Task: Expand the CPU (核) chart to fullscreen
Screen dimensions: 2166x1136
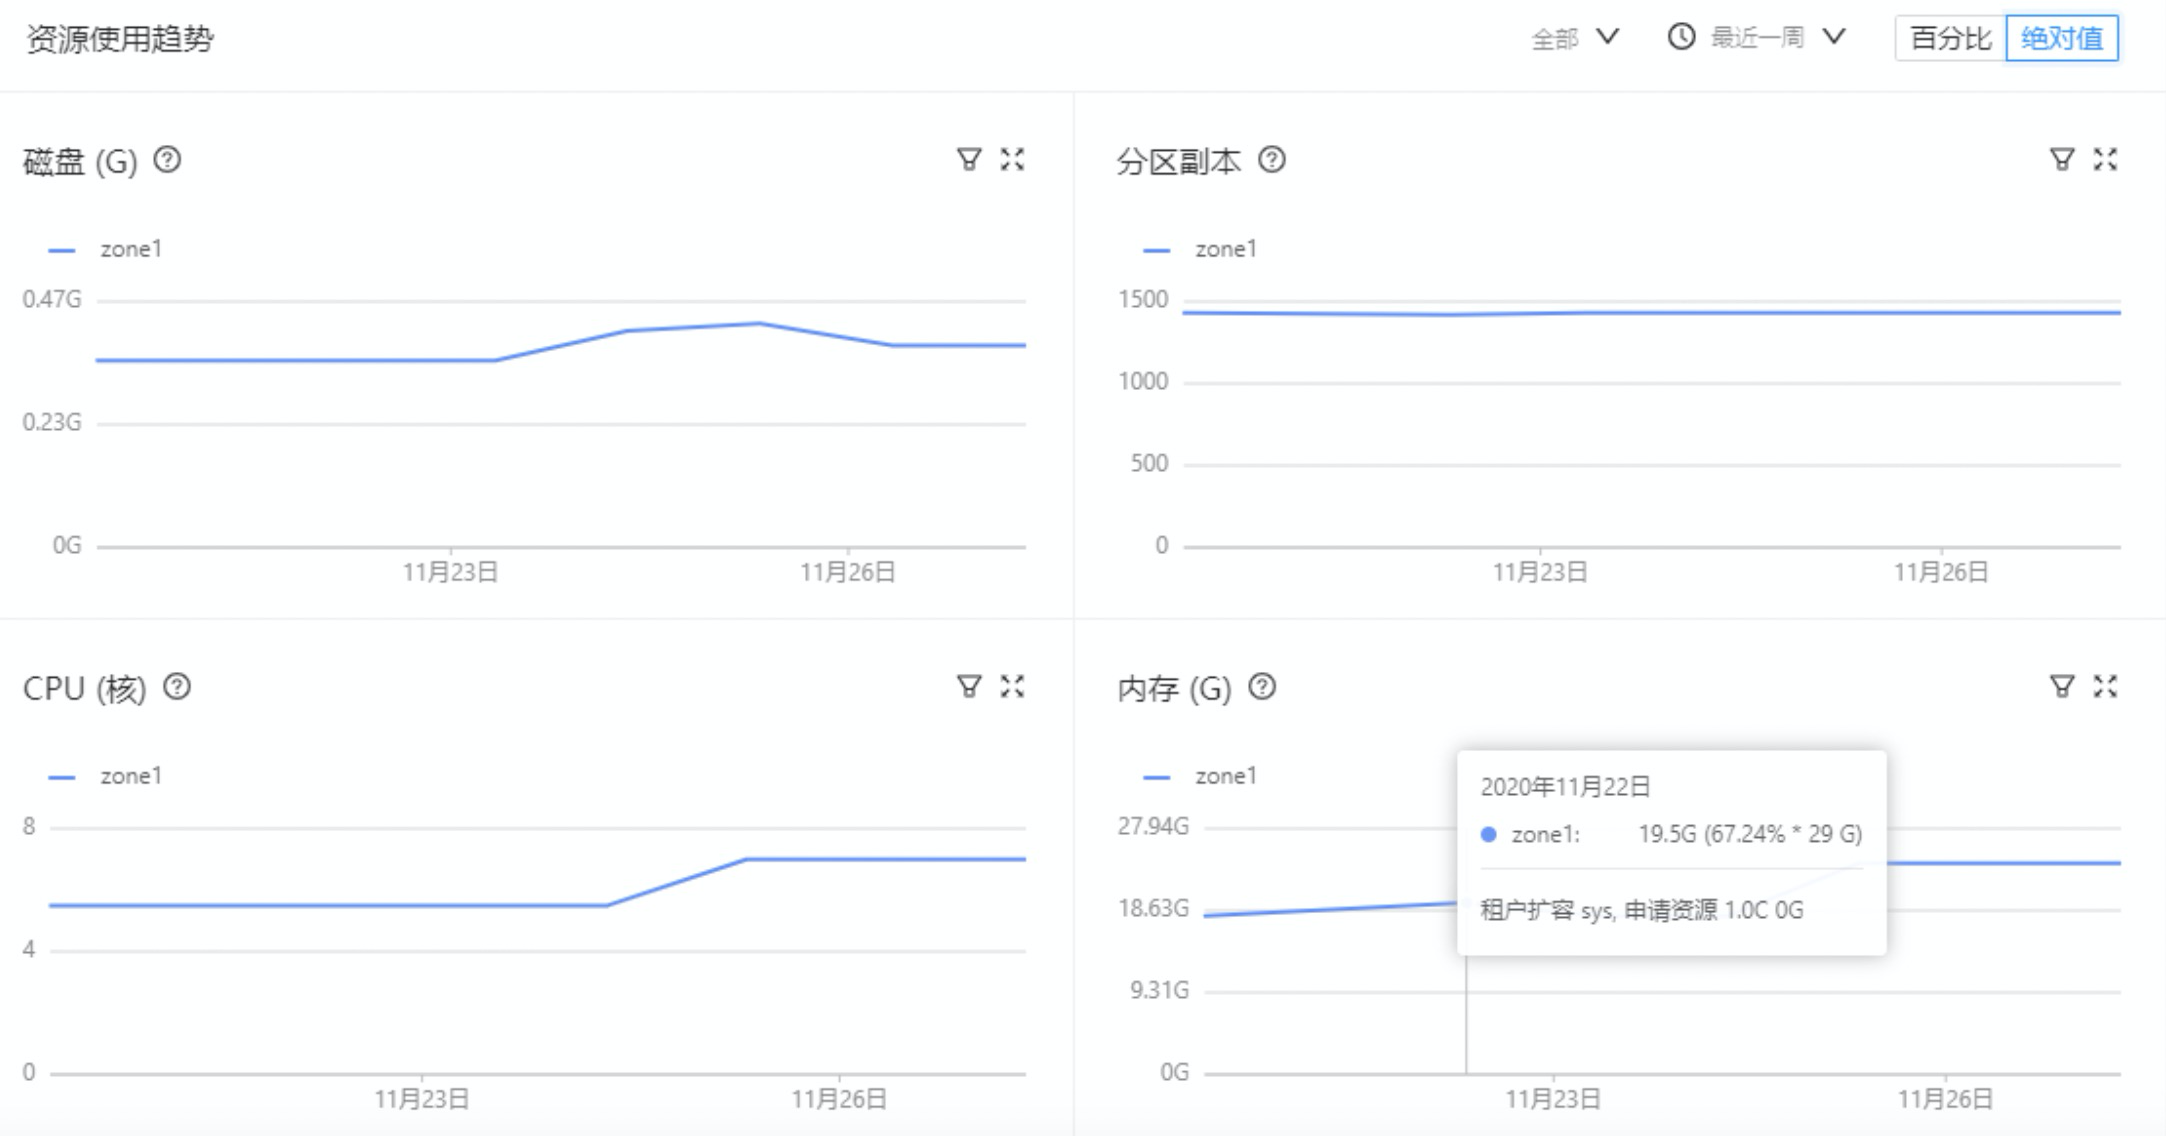Action: point(1012,686)
